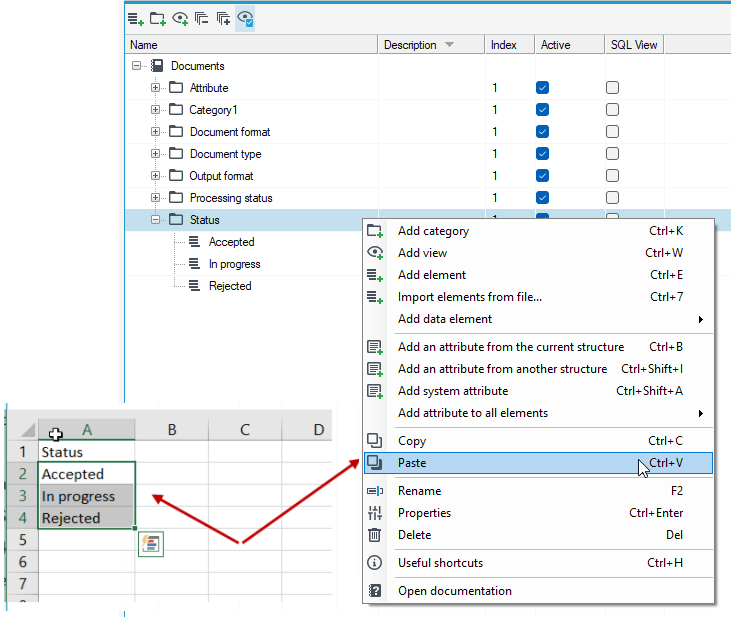Click the Import elements from file icon

tap(375, 297)
